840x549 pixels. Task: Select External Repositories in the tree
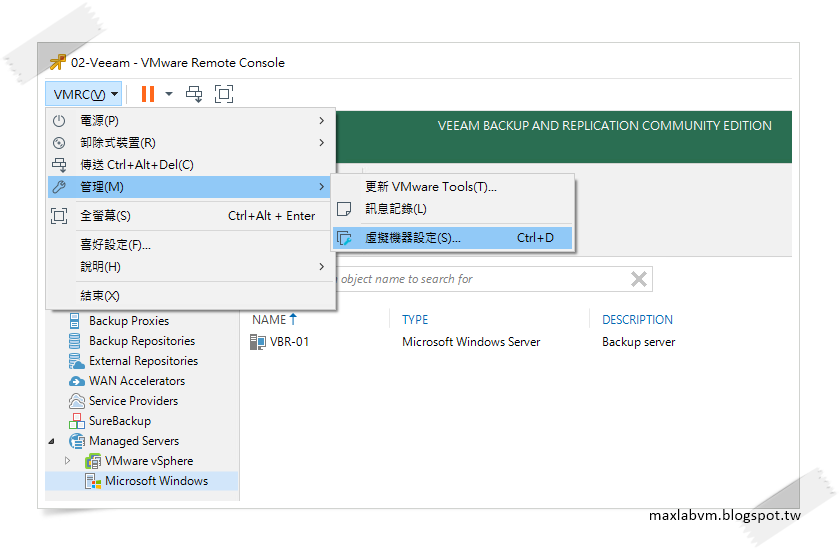144,361
